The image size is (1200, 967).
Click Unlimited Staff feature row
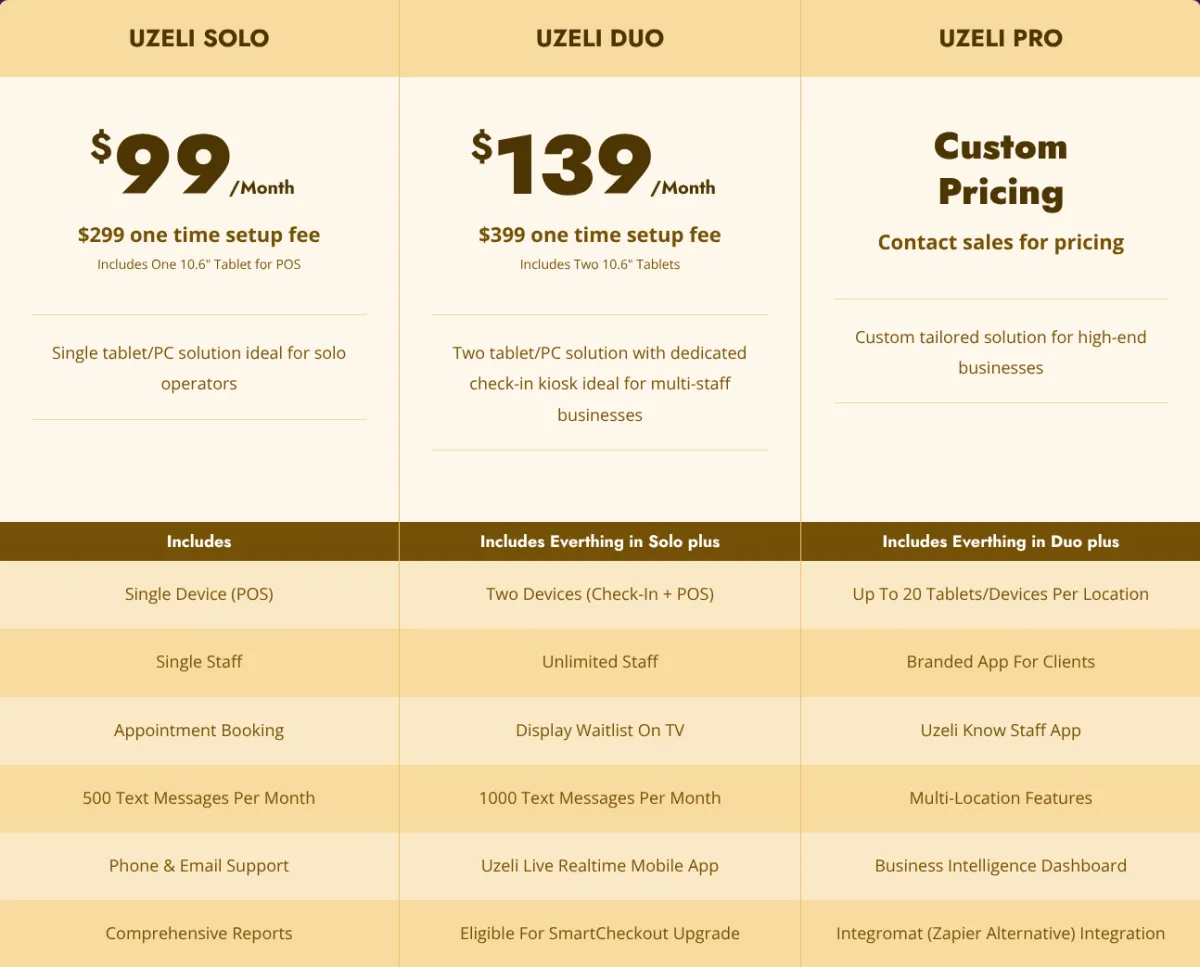pyautogui.click(x=600, y=662)
